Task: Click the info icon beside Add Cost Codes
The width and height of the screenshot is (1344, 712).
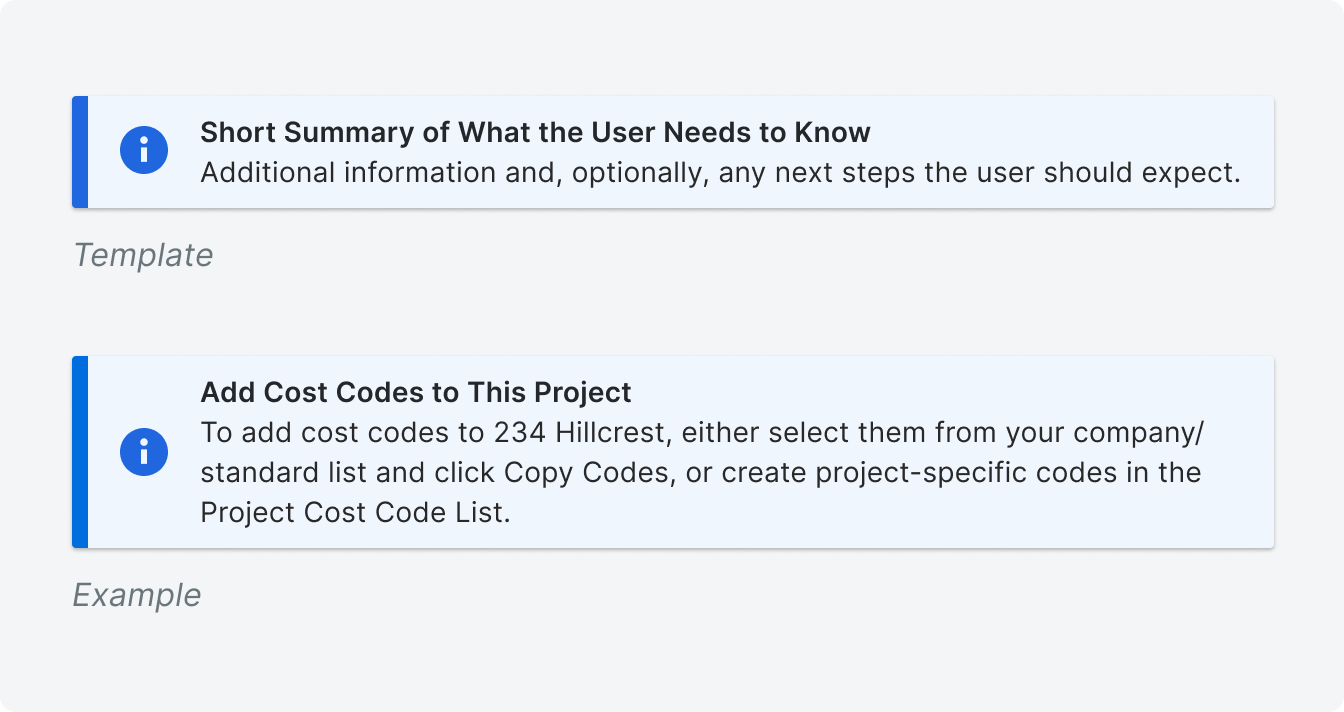Action: pos(144,451)
